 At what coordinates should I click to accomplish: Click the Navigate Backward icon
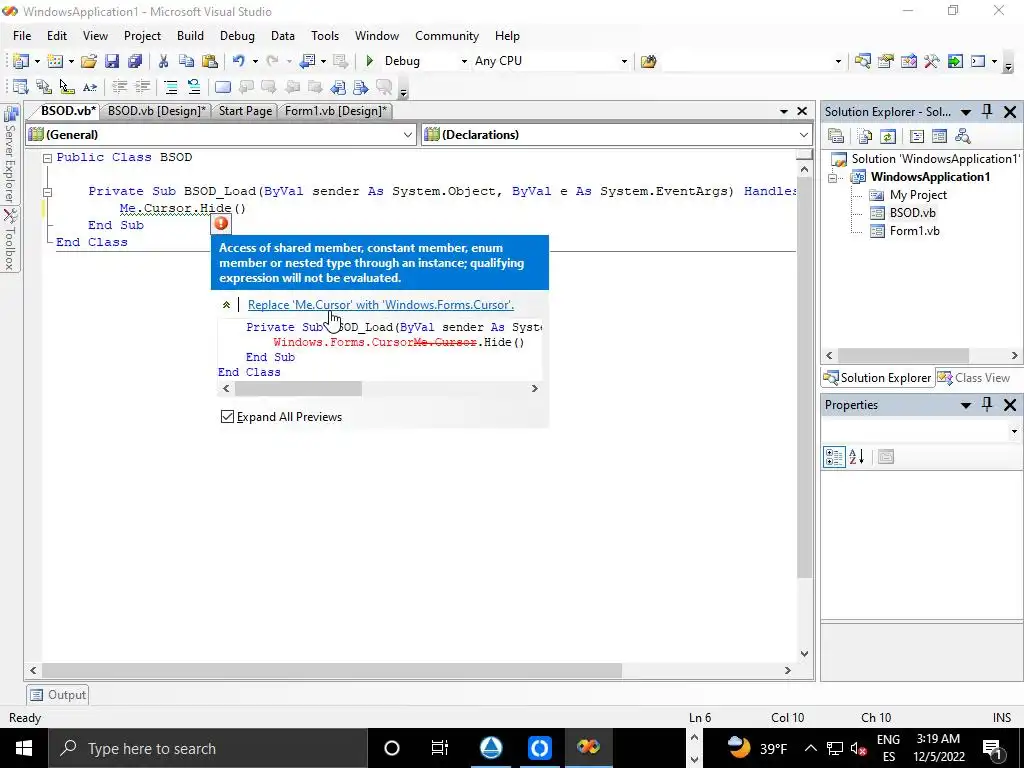pos(307,61)
